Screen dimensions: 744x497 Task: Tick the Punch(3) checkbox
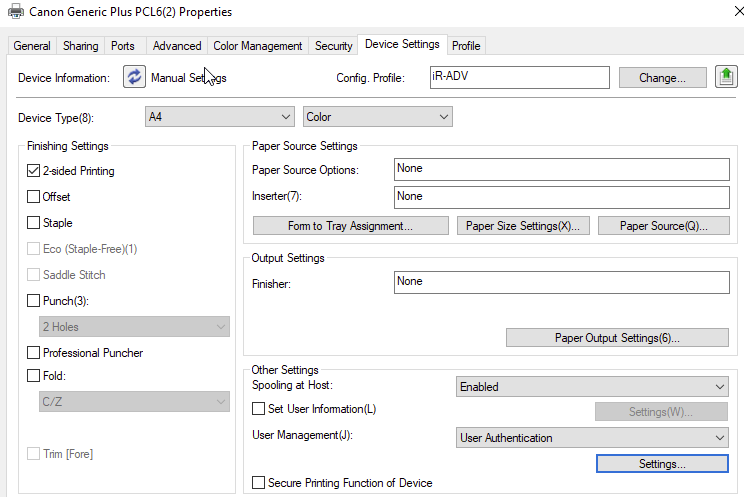[33, 300]
